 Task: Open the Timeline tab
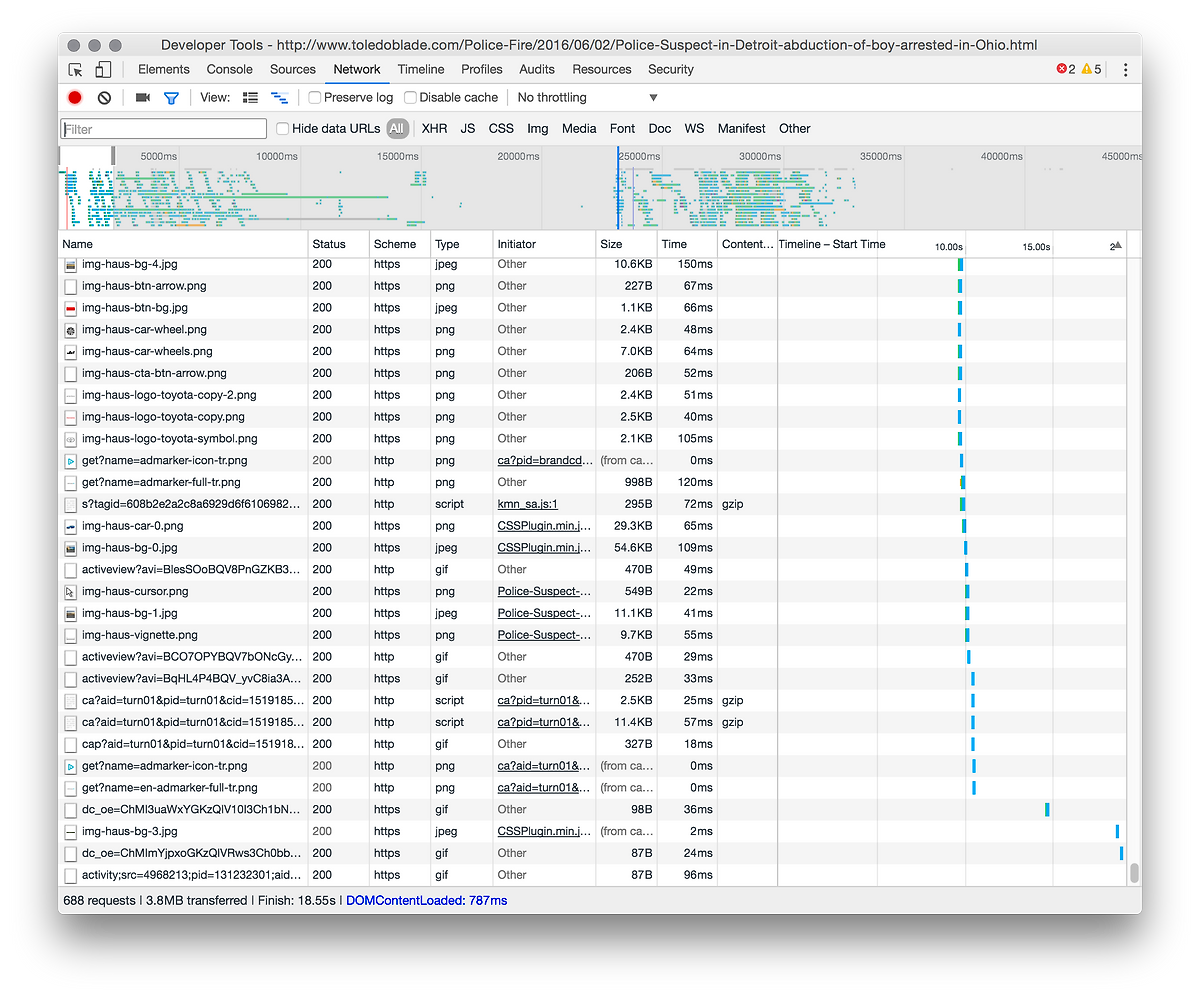pos(421,70)
